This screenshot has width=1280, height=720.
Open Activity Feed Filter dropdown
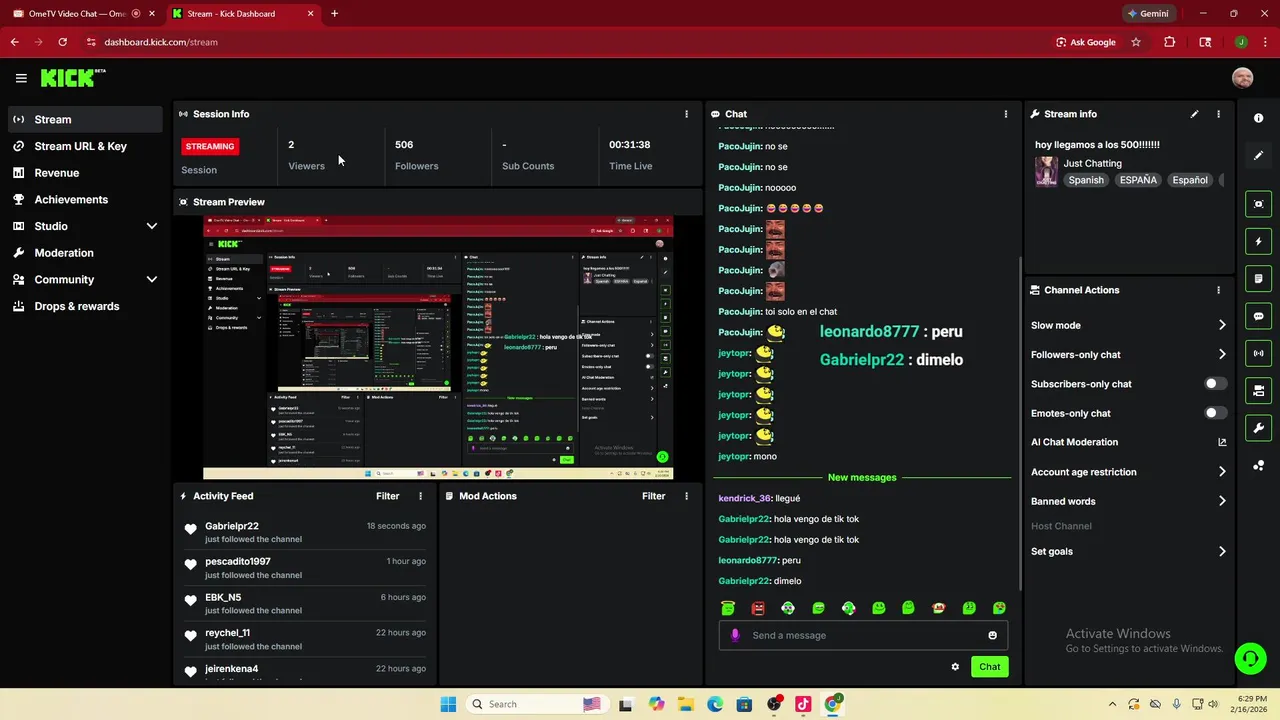pyautogui.click(x=388, y=496)
